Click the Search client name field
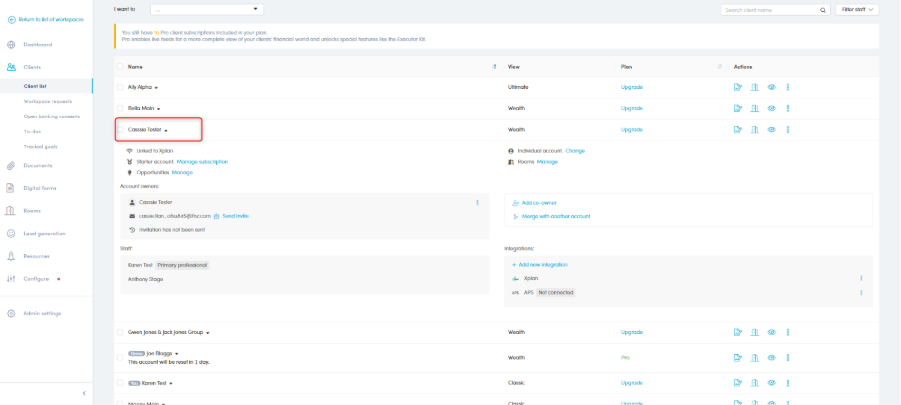 coord(770,10)
